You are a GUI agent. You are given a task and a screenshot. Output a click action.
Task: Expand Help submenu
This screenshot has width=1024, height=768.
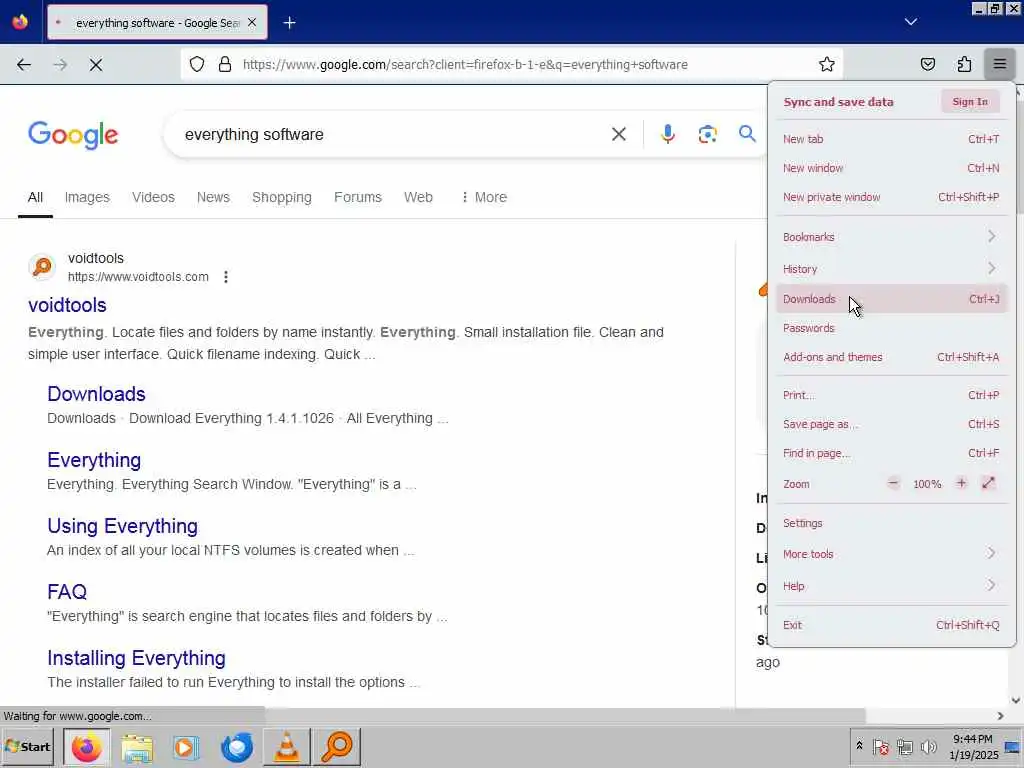coord(891,586)
